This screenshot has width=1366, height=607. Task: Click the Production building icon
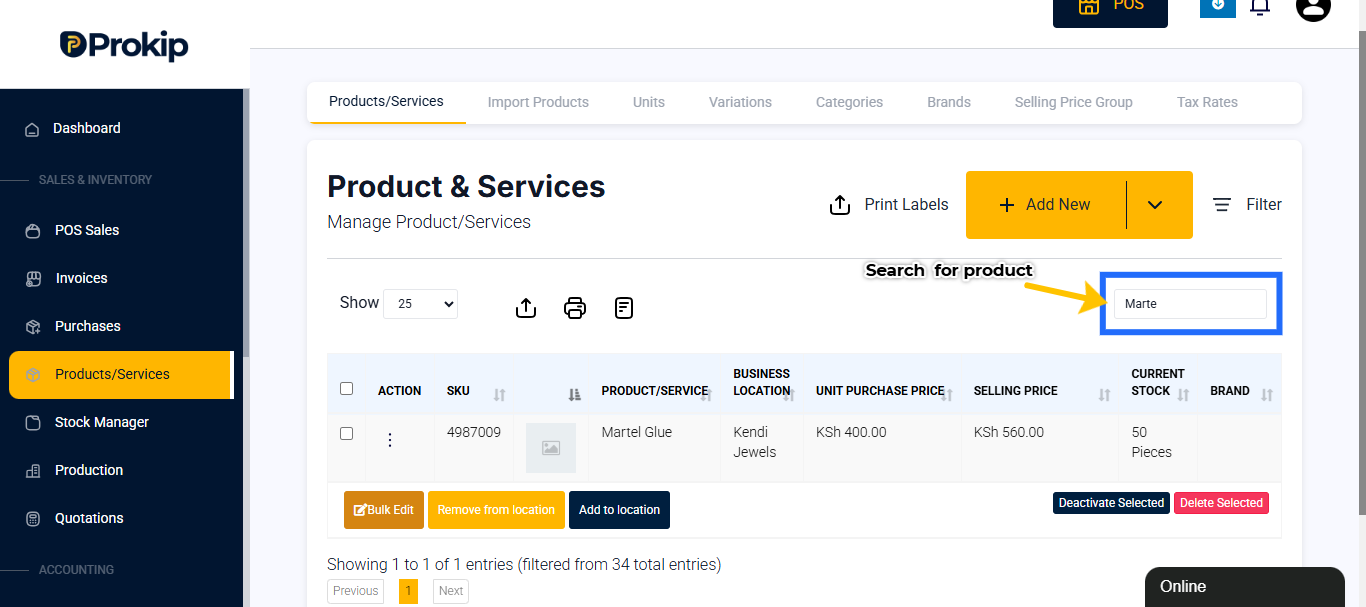pyautogui.click(x=33, y=471)
